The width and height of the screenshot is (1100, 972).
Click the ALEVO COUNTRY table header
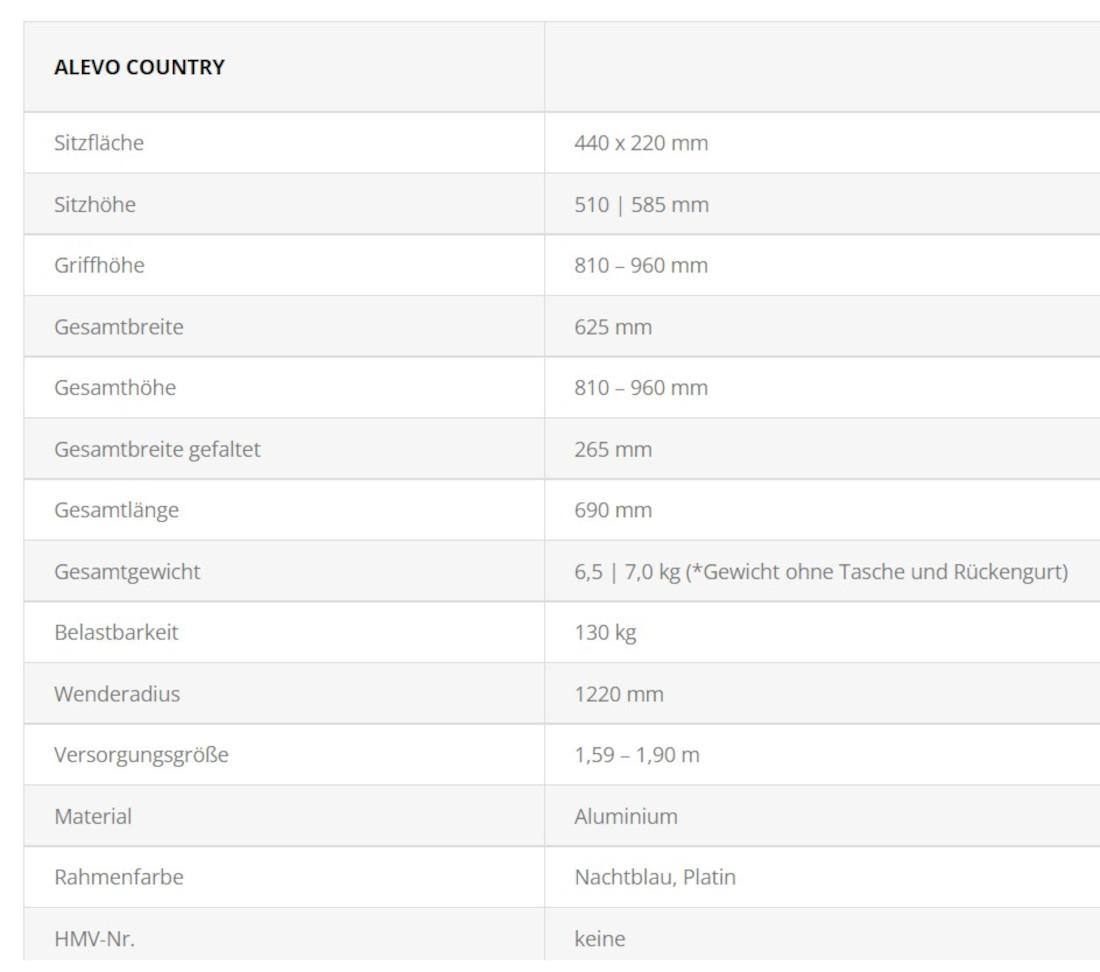click(139, 68)
